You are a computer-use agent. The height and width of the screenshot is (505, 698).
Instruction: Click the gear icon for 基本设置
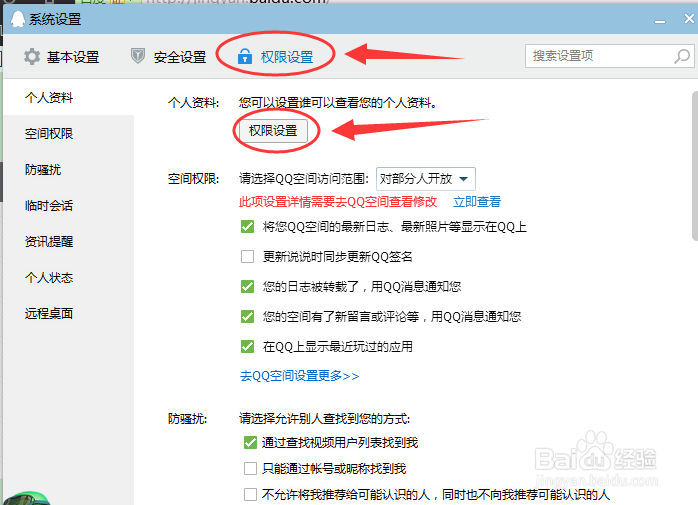pyautogui.click(x=32, y=57)
